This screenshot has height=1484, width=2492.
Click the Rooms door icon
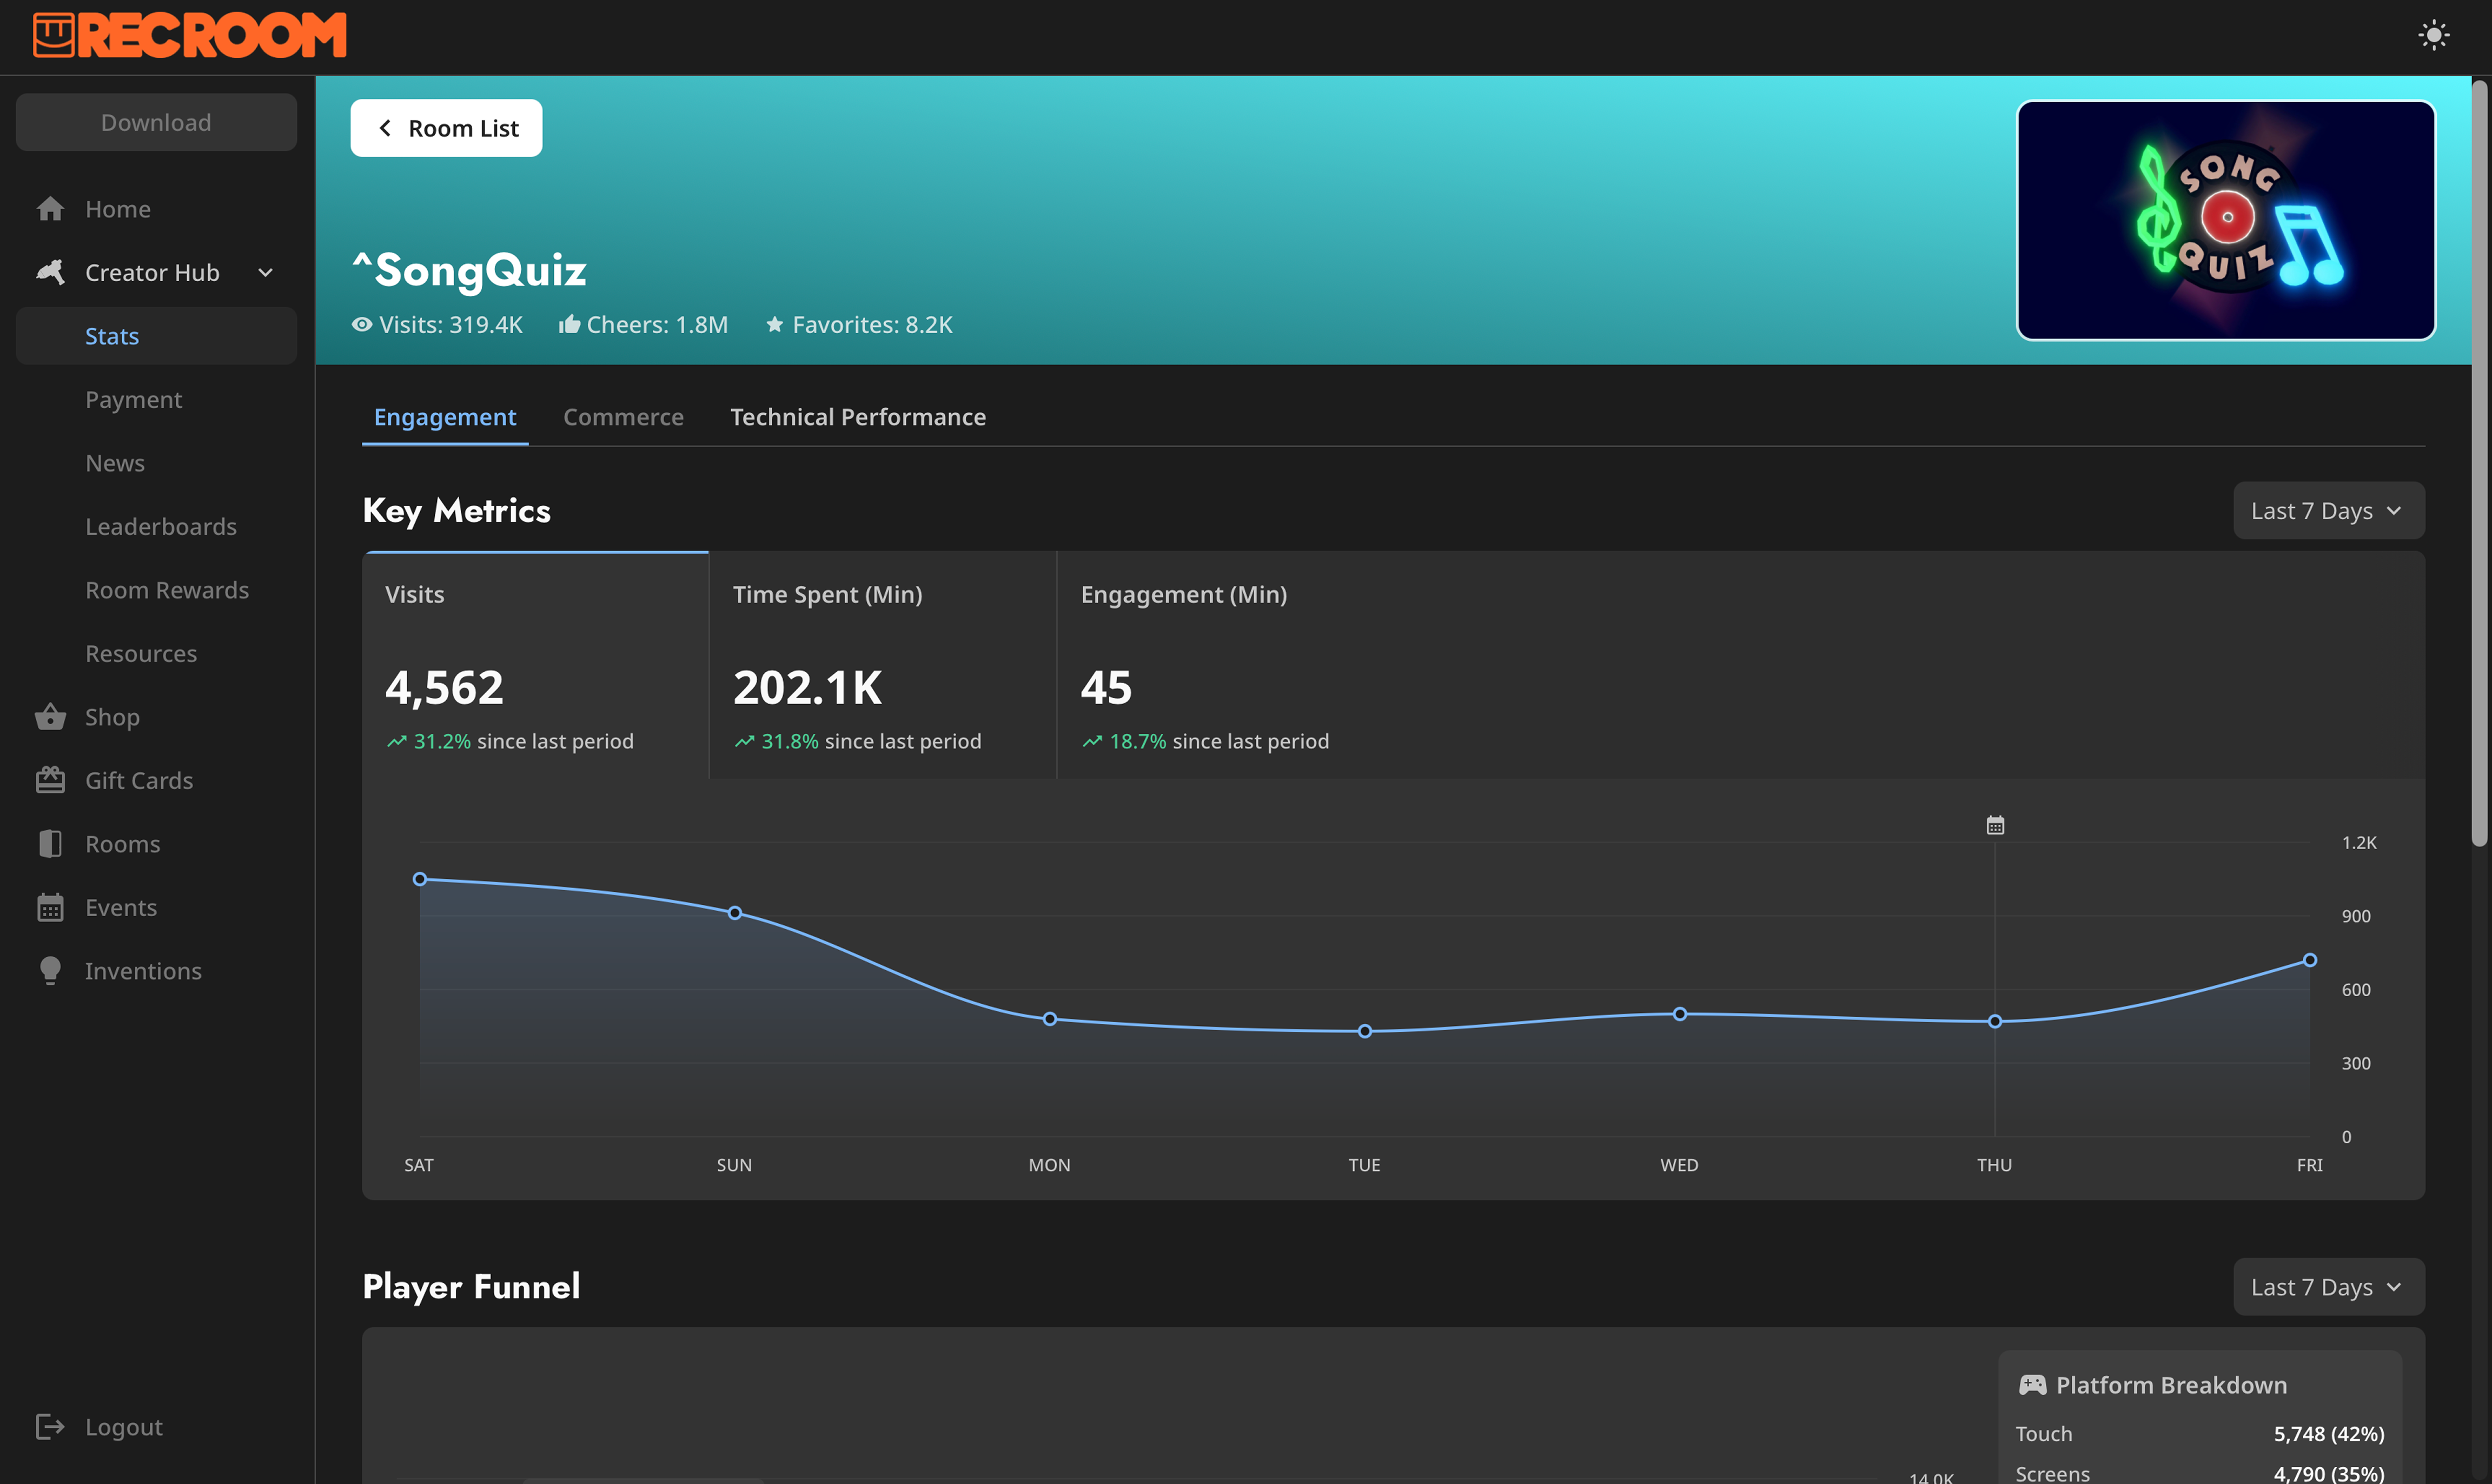click(x=50, y=844)
